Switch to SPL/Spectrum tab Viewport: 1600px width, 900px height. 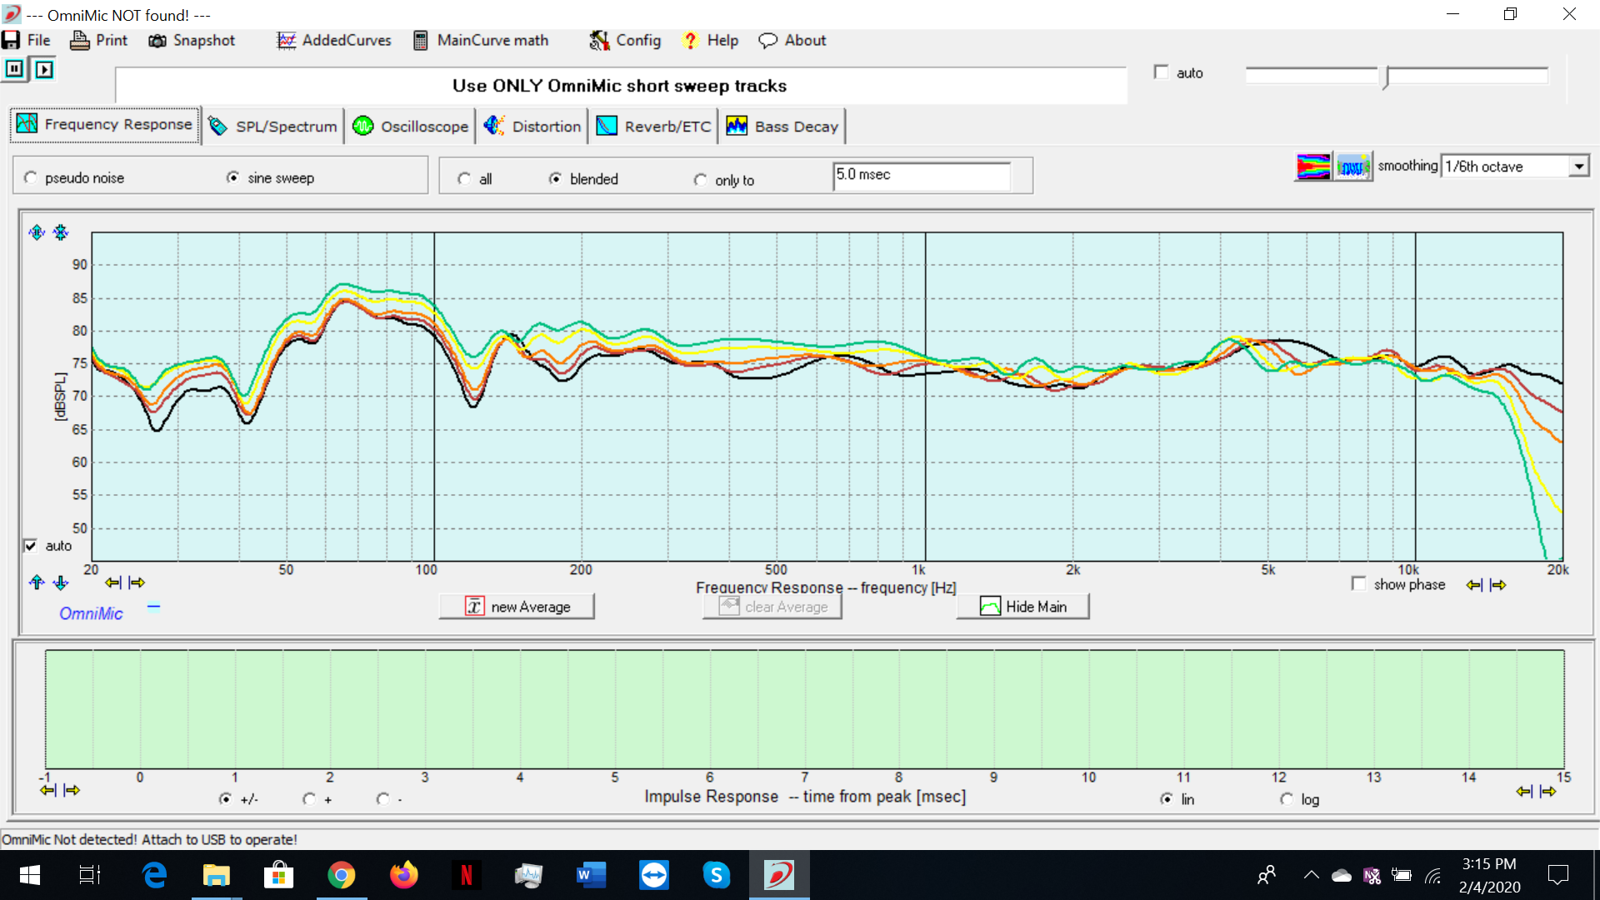(x=273, y=126)
